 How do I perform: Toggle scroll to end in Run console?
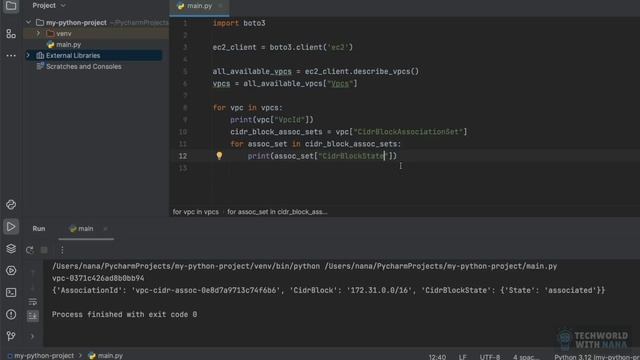pos(33,316)
